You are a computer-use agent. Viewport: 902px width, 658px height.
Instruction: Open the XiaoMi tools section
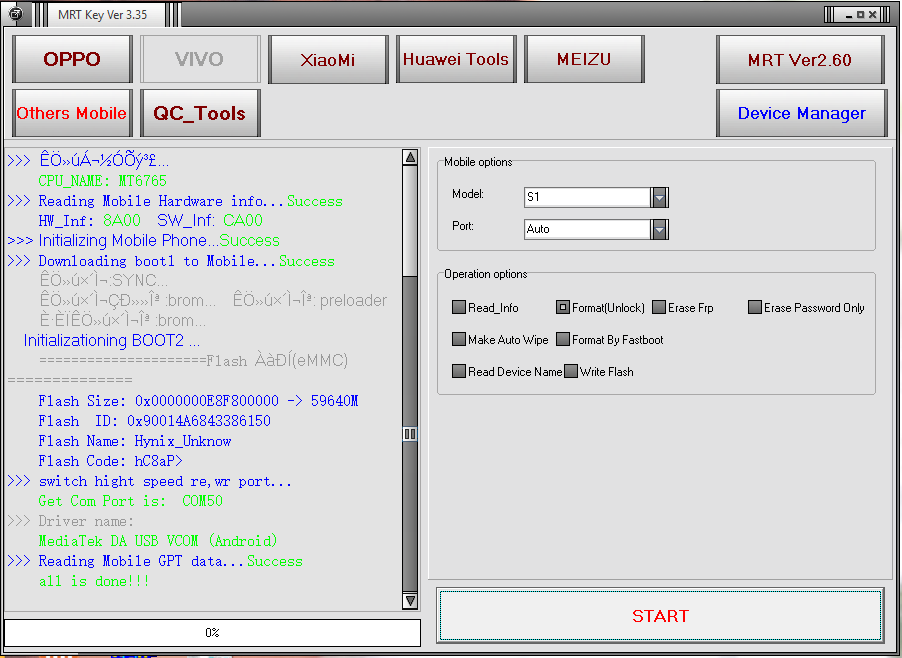pyautogui.click(x=328, y=59)
